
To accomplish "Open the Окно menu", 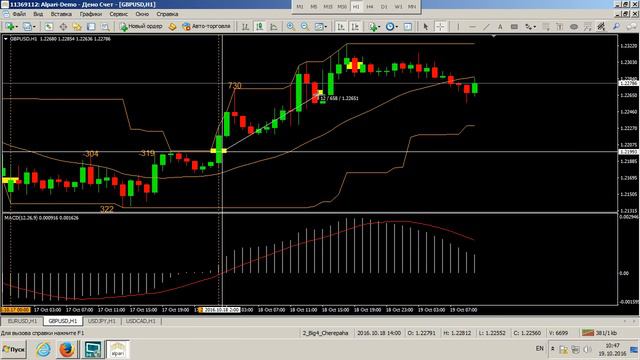I will coord(142,14).
